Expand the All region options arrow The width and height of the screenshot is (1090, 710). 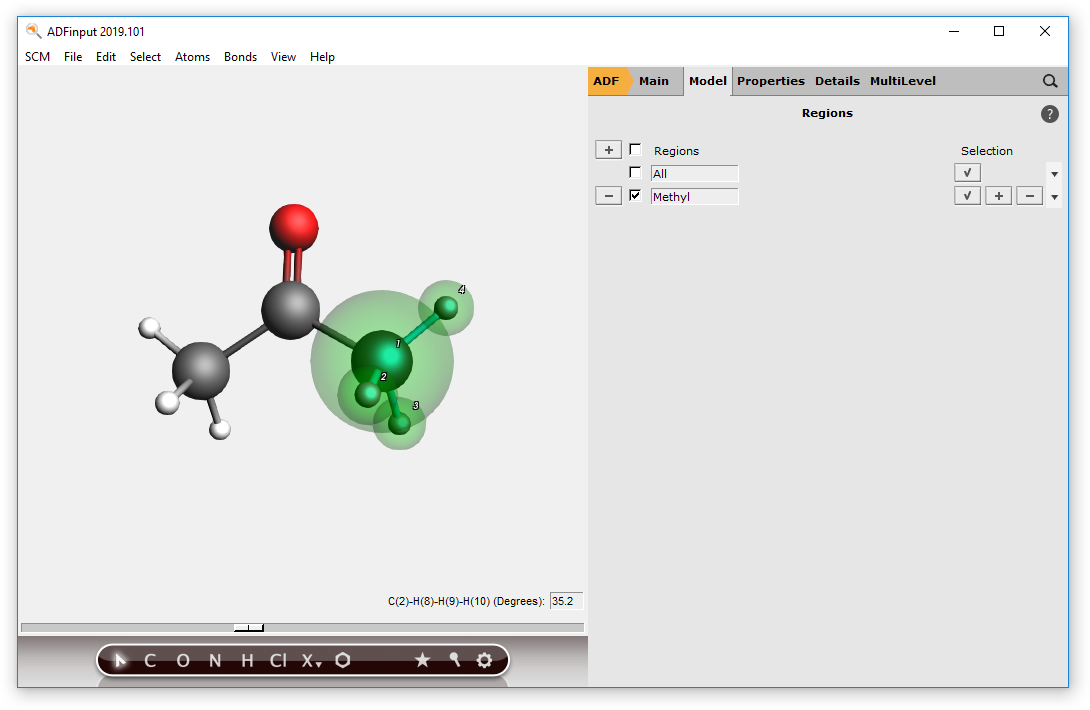[x=1054, y=174]
